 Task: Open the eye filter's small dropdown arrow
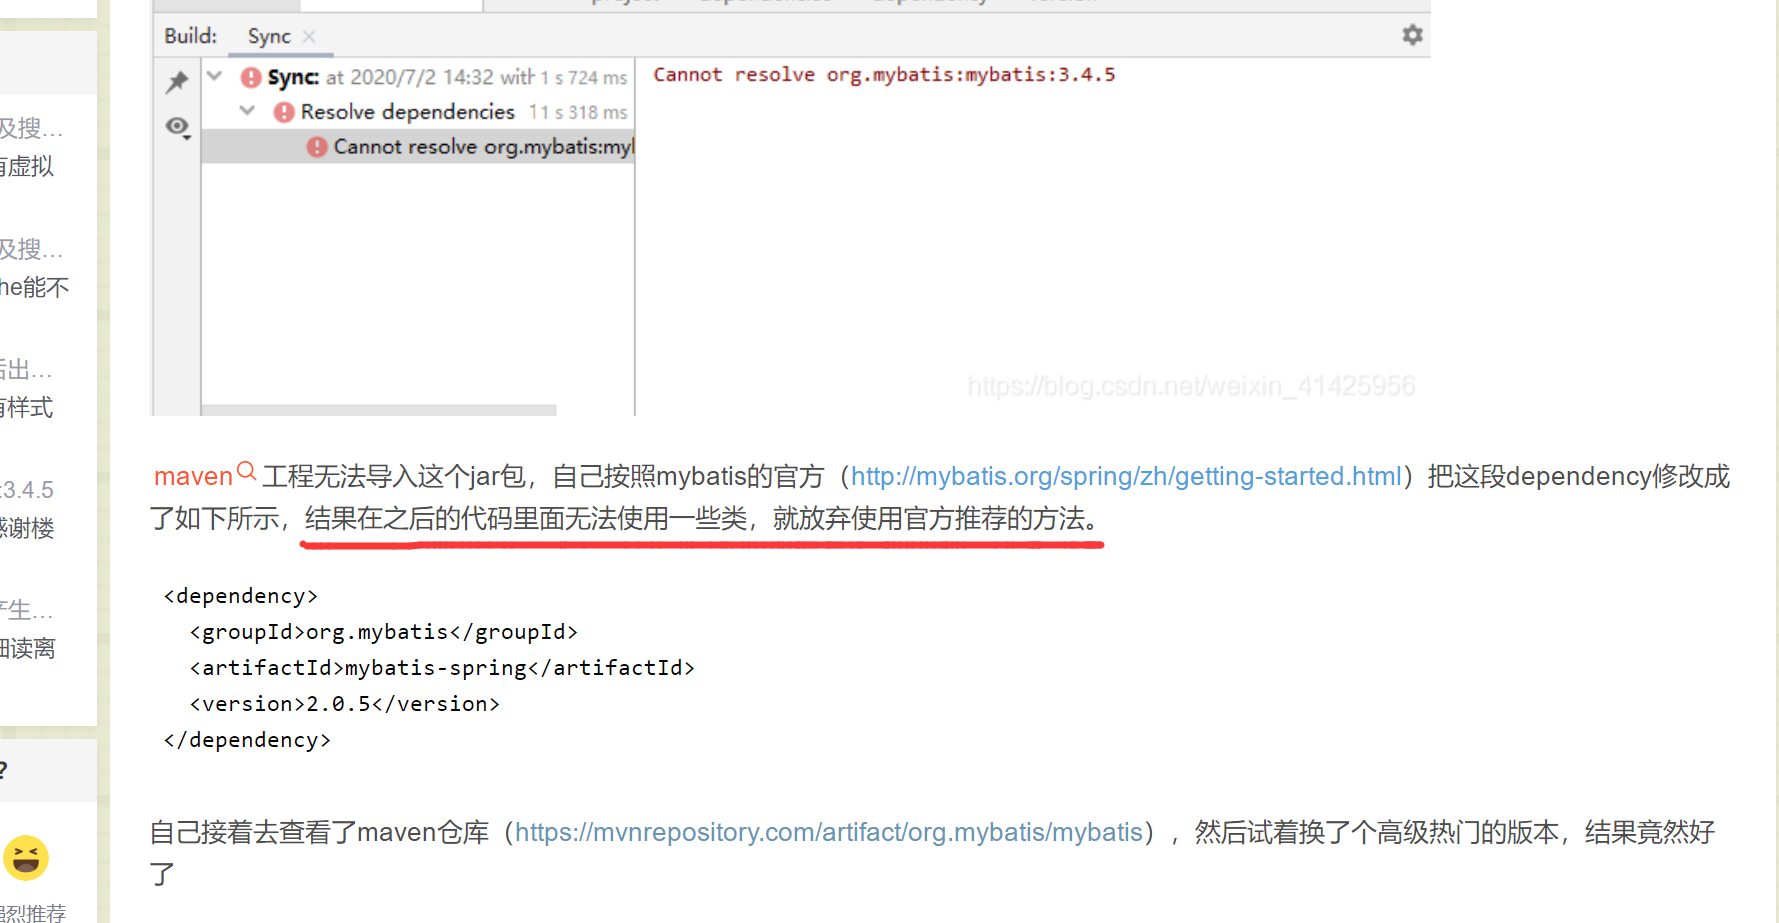(x=186, y=135)
